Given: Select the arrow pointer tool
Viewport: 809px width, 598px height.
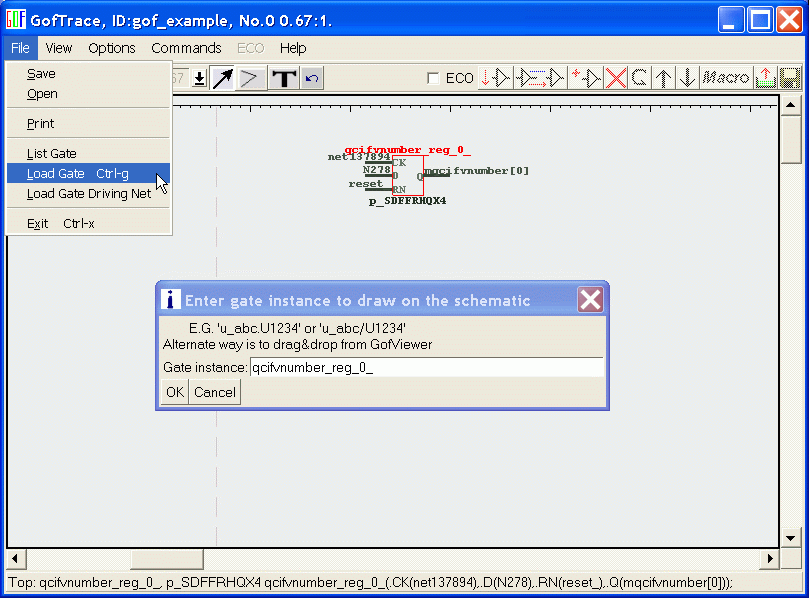Looking at the screenshot, I should (223, 78).
